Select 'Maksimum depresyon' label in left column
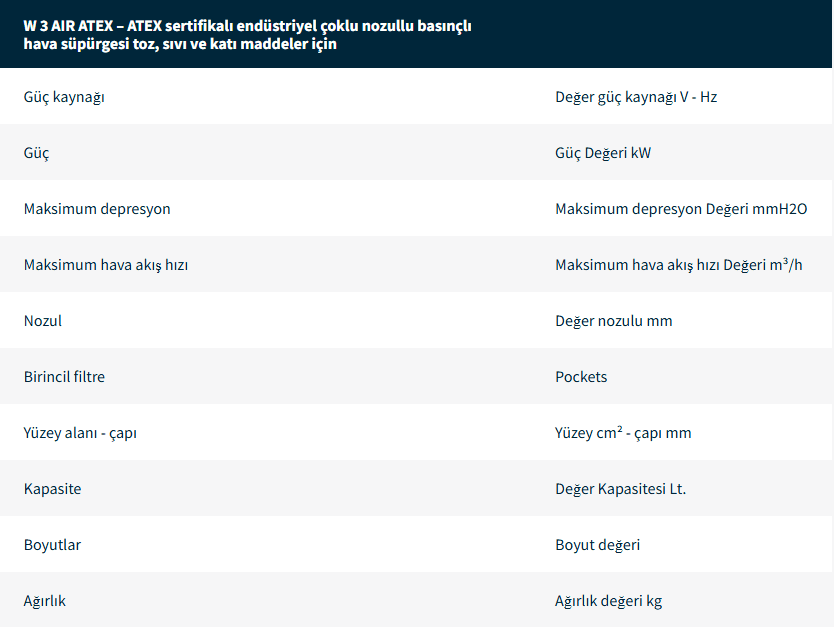834x627 pixels. (x=97, y=209)
